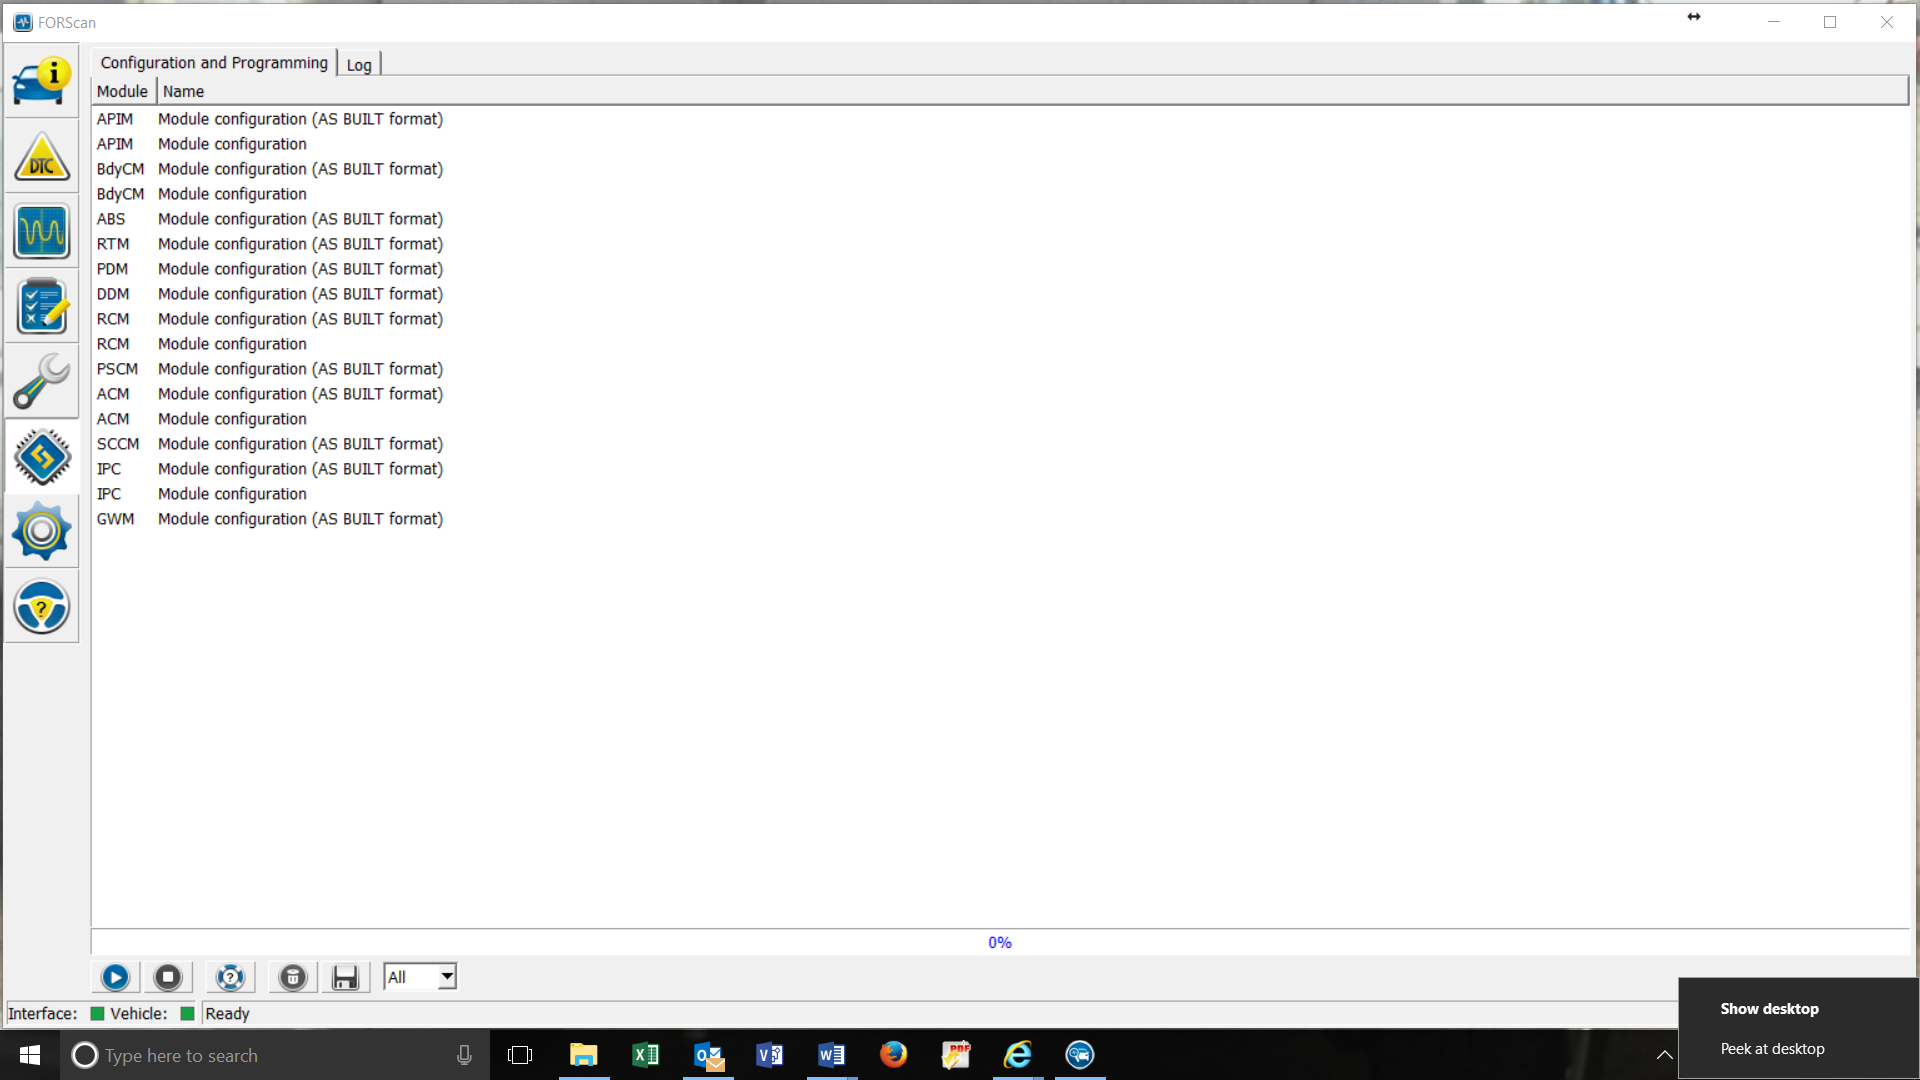Open the module filter dropdown set to All
The height and width of the screenshot is (1080, 1920).
[419, 977]
